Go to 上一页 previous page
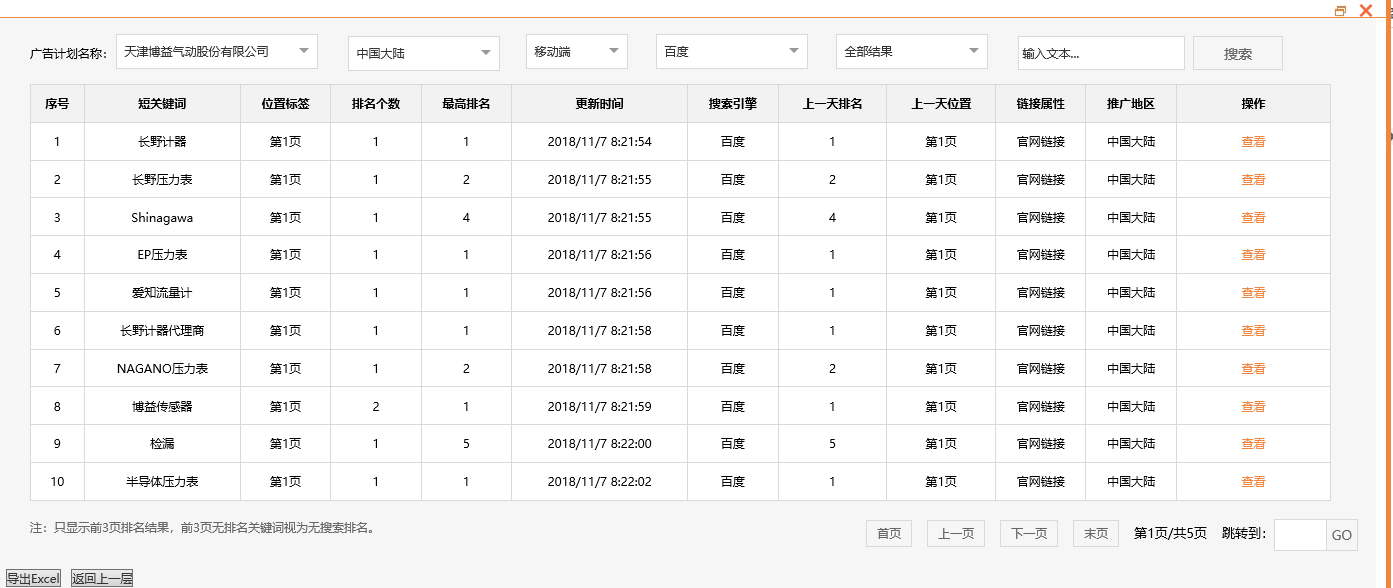 tap(955, 533)
